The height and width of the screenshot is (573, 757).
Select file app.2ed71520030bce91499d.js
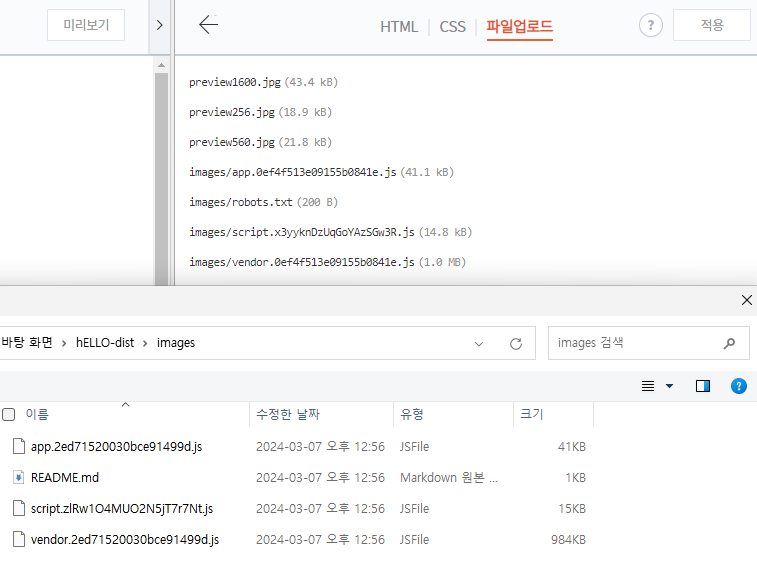click(116, 447)
